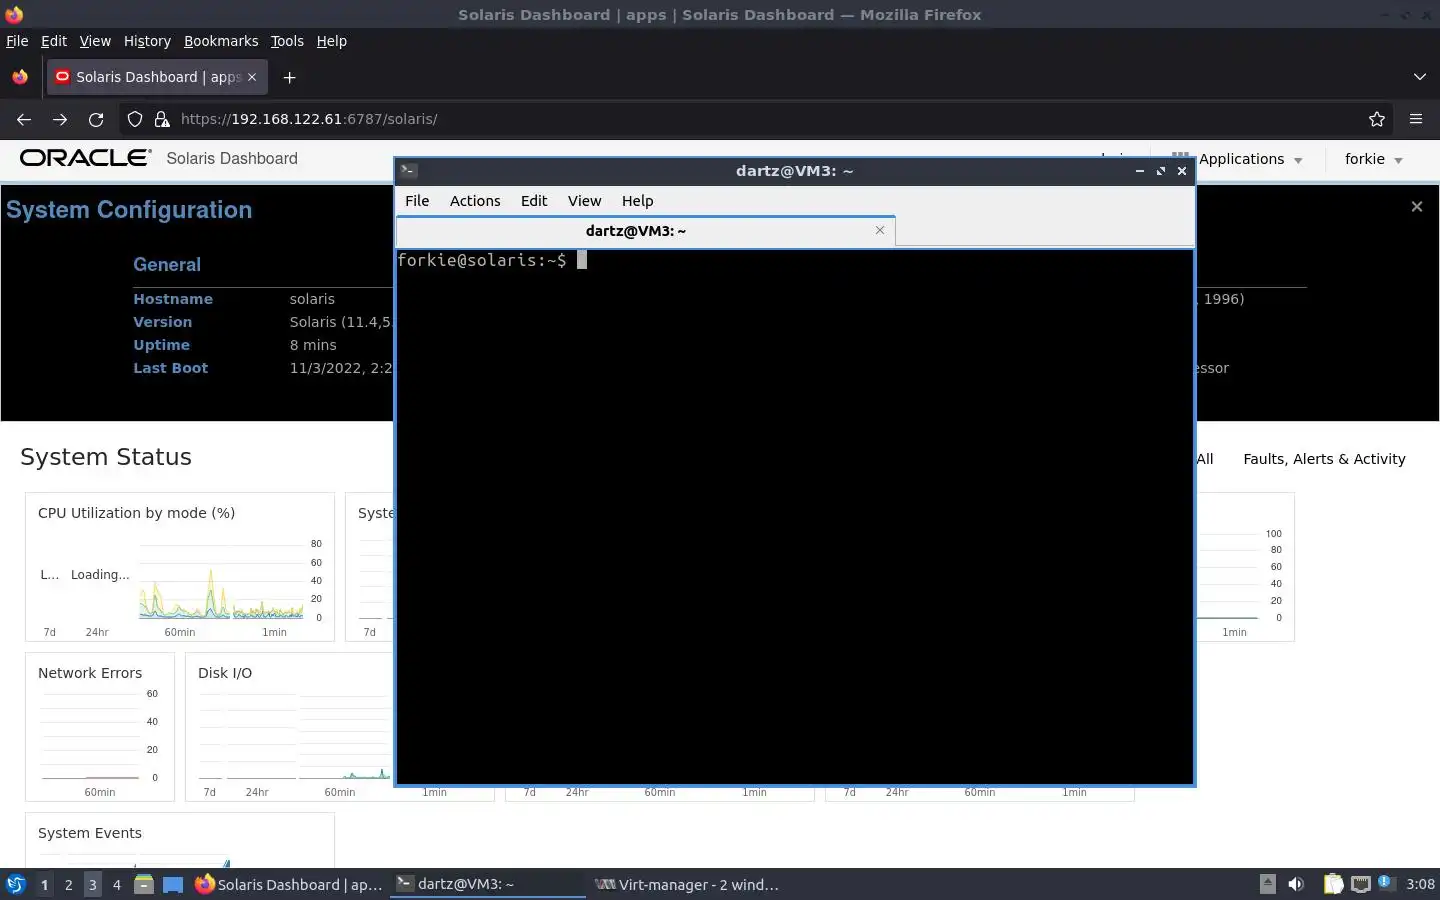1440x900 pixels.
Task: Open Firefox File menu
Action: tap(17, 41)
